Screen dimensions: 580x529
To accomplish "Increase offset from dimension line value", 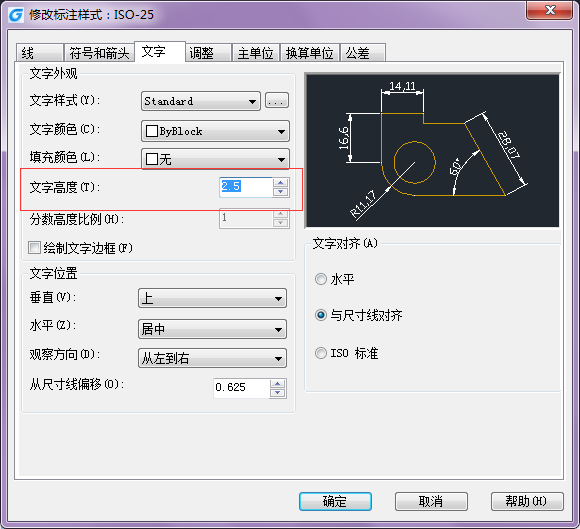I will (278, 384).
